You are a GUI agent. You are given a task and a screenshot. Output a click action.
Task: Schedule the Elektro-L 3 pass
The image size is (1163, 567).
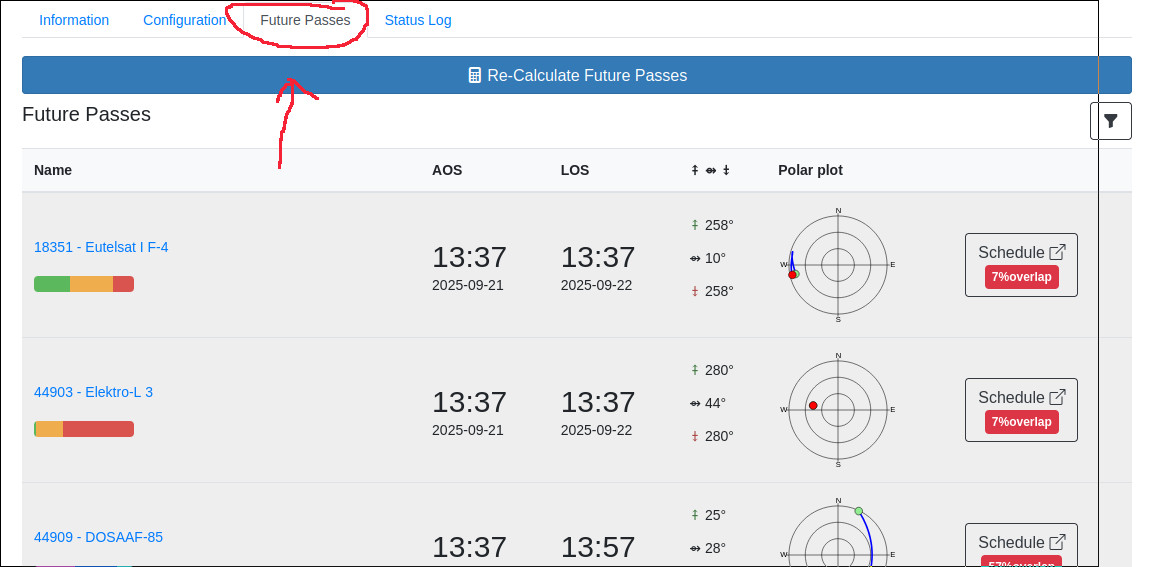(1021, 410)
